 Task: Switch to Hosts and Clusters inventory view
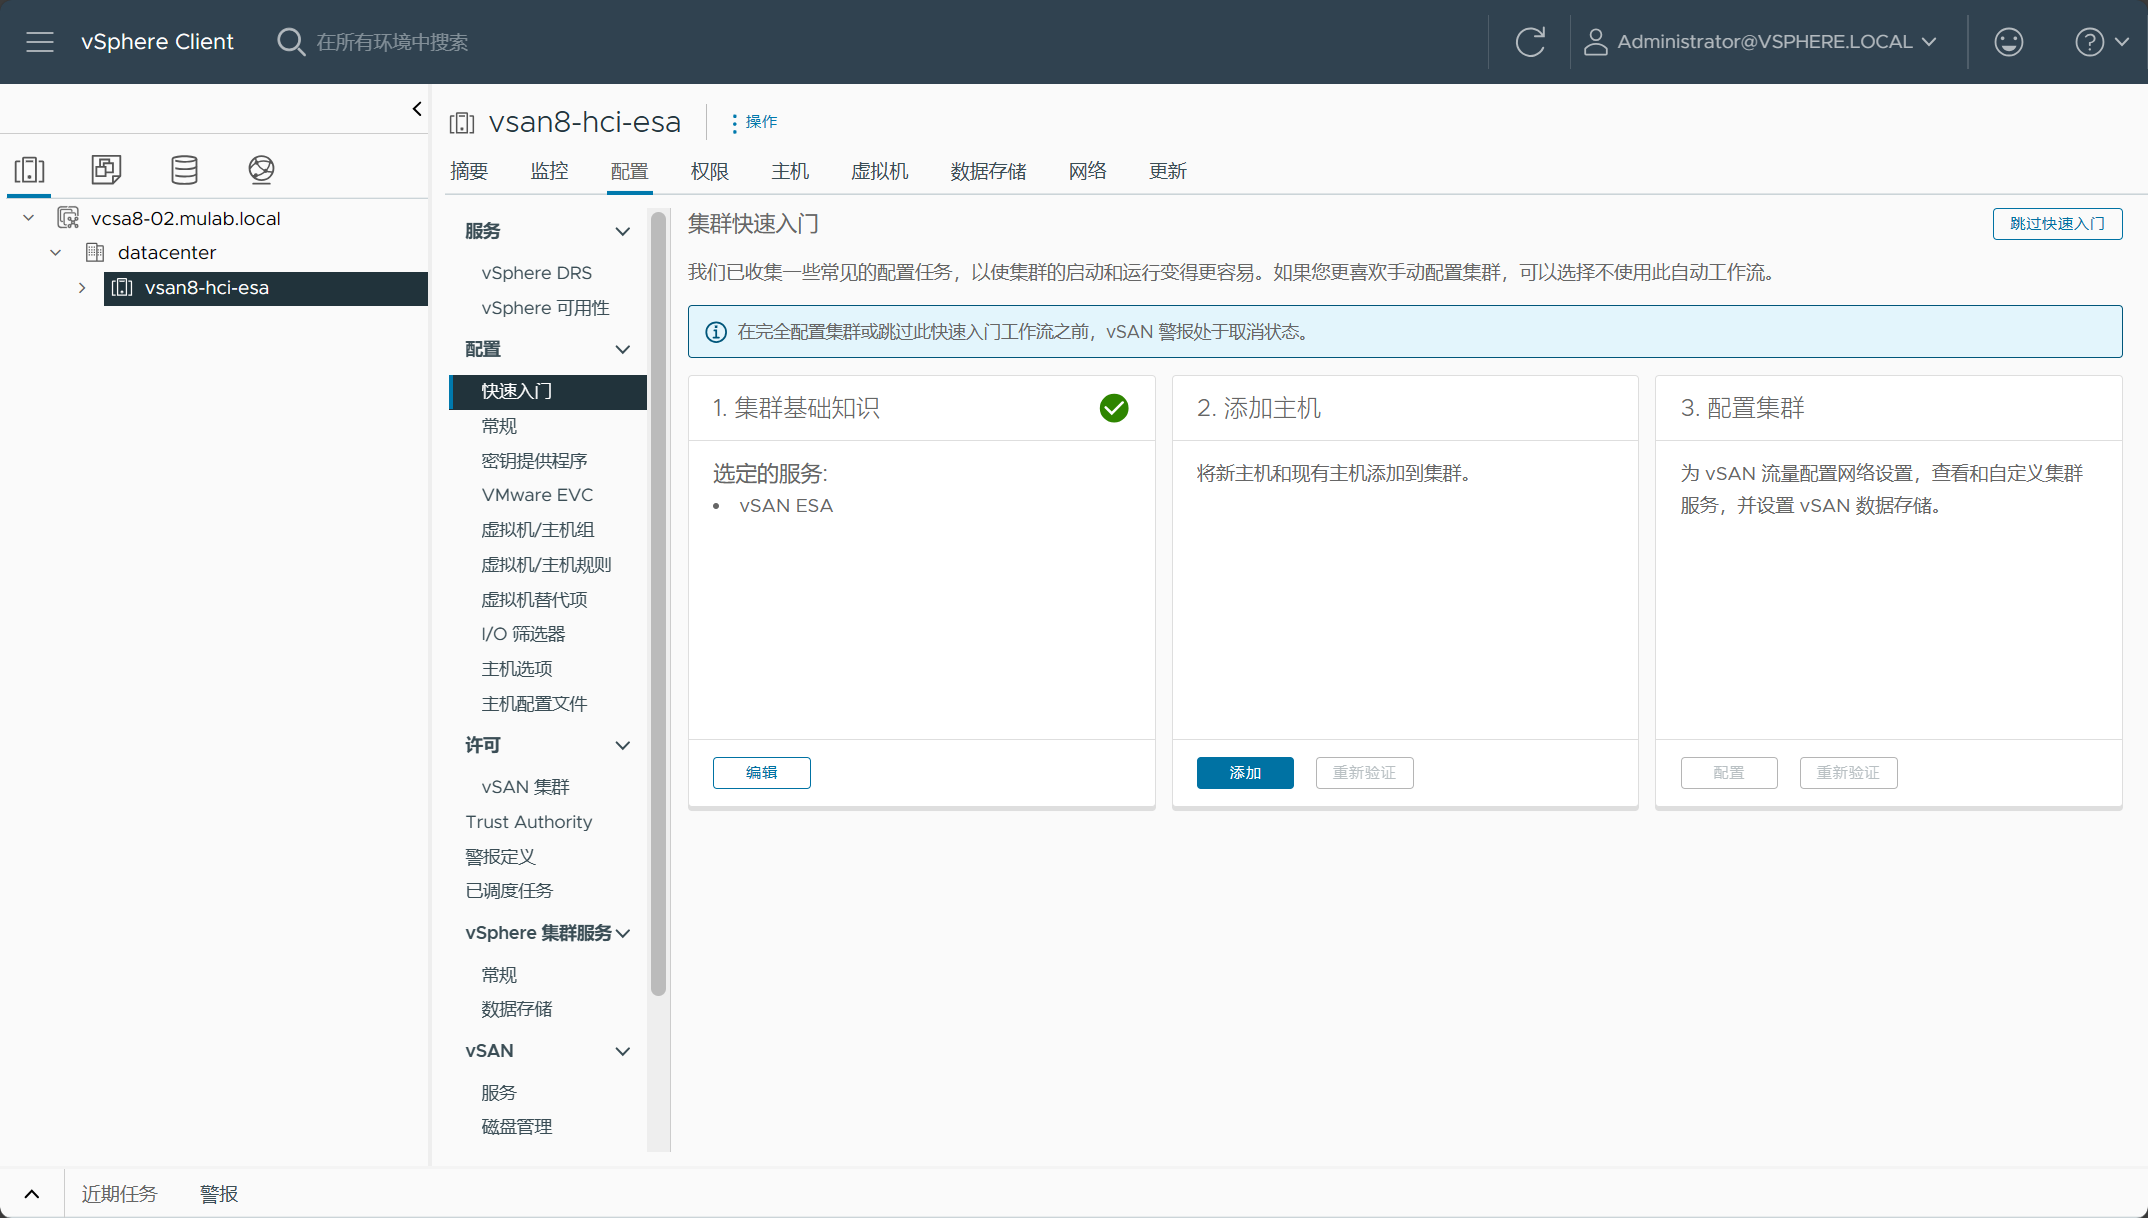(30, 170)
